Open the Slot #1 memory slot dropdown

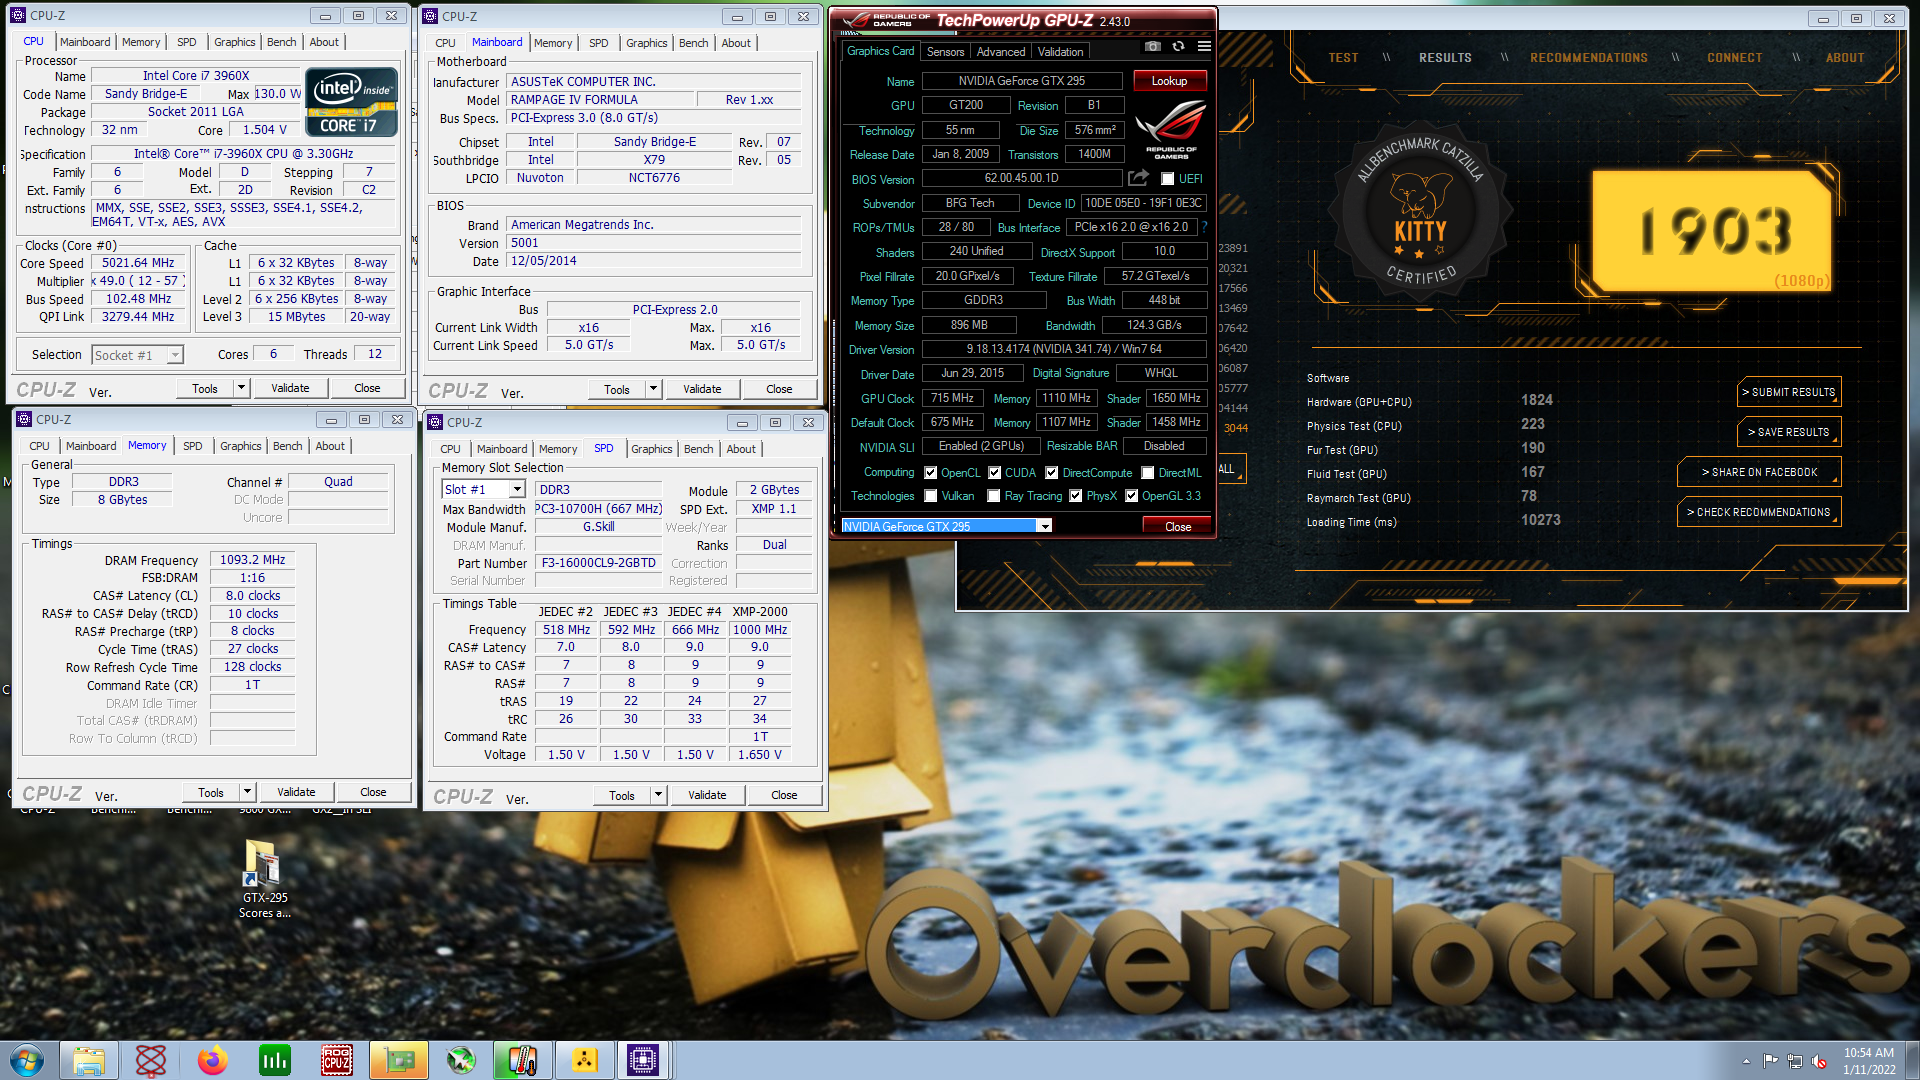(484, 489)
